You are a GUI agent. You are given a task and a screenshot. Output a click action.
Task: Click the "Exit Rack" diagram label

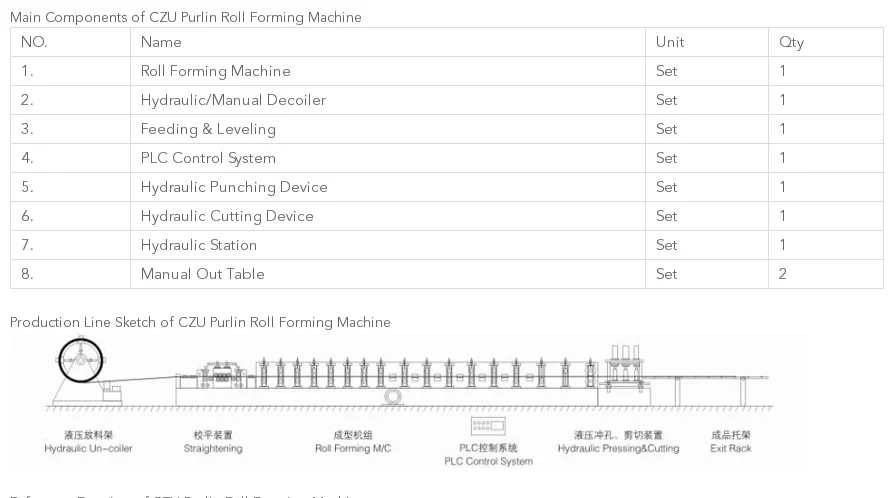click(x=730, y=449)
